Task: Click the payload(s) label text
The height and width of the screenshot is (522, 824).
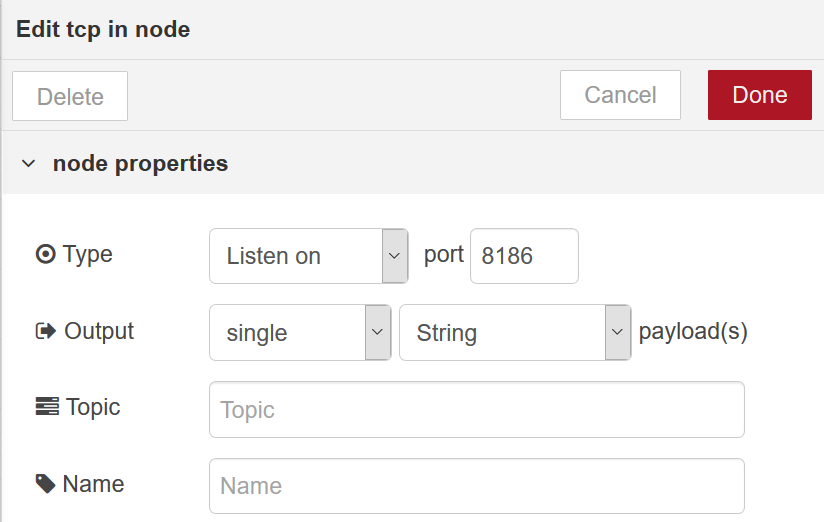Action: 693,332
